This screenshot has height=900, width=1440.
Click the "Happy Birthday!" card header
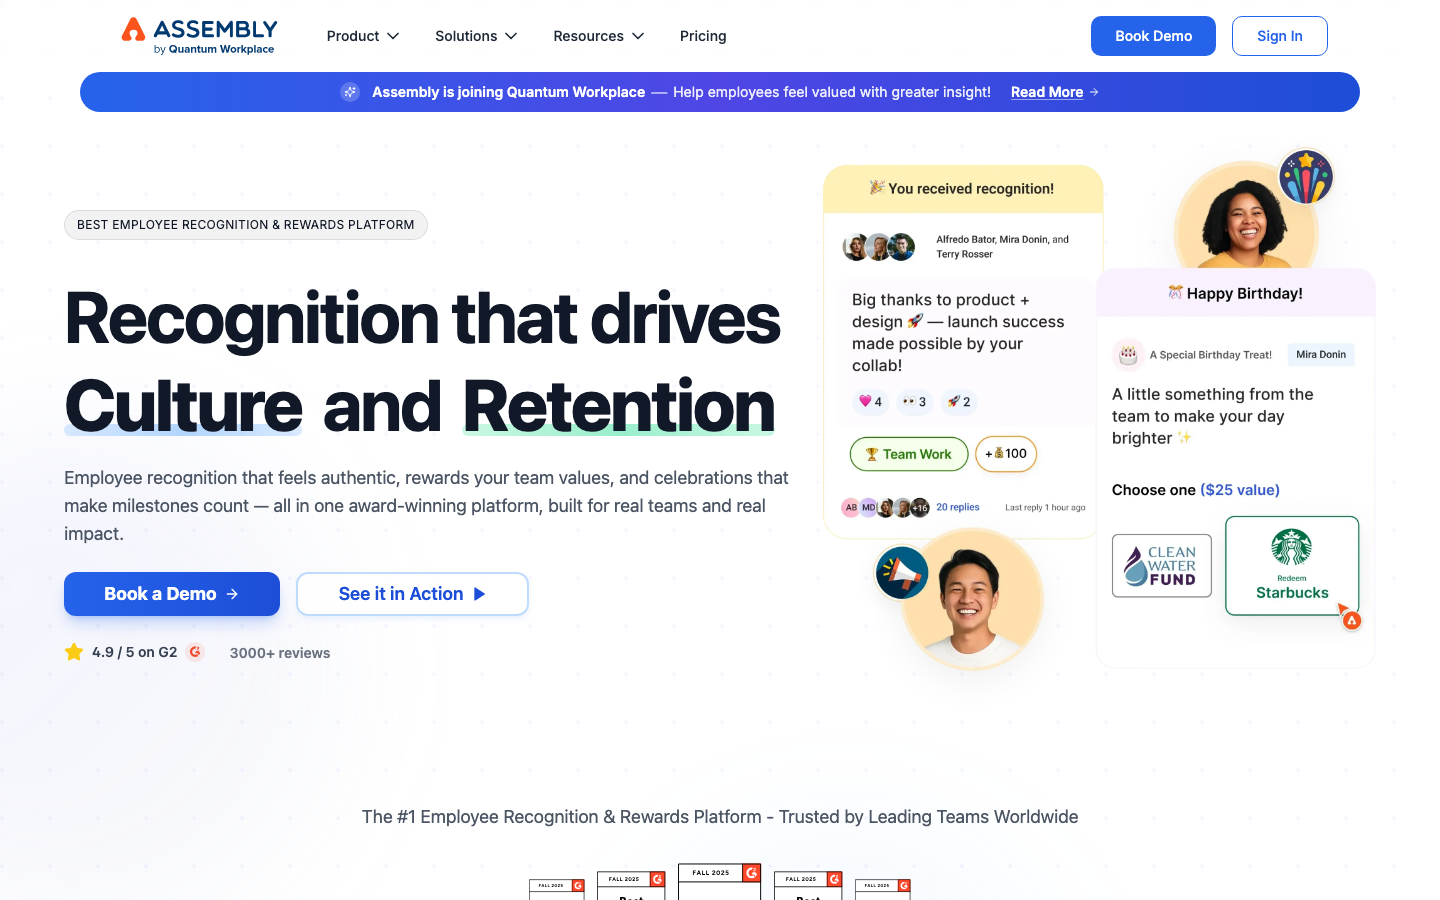(1236, 293)
